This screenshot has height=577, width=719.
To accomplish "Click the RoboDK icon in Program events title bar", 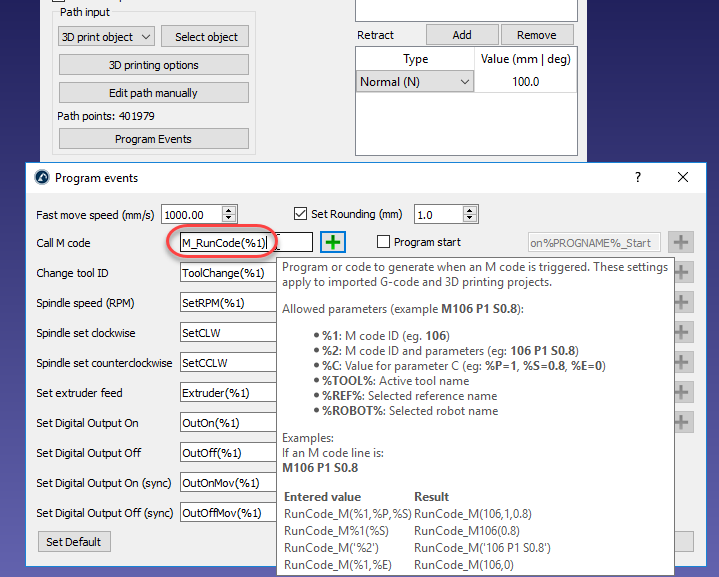I will point(41,178).
